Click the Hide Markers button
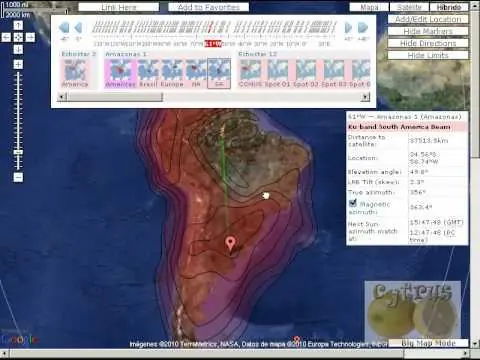 coord(428,31)
